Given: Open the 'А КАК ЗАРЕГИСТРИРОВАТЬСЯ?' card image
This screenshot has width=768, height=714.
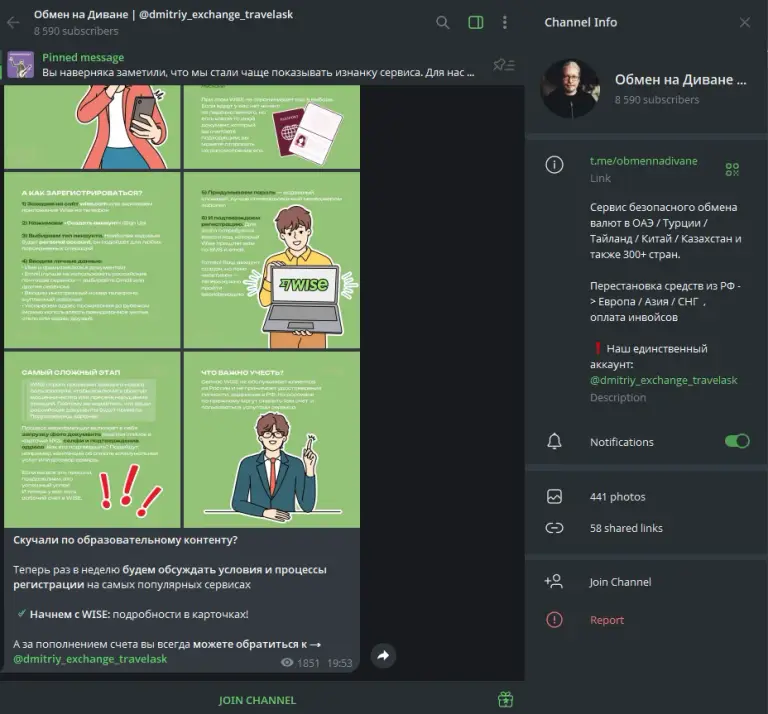Looking at the screenshot, I should [92, 260].
